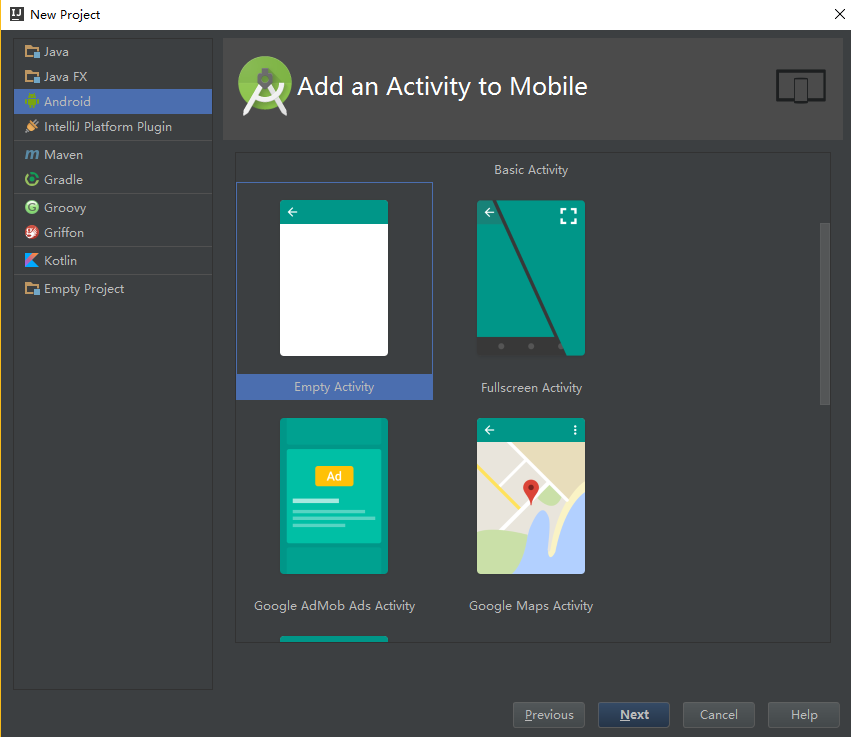Screen dimensions: 851x737
Task: Pick the Kotlin label
Action: 60,261
